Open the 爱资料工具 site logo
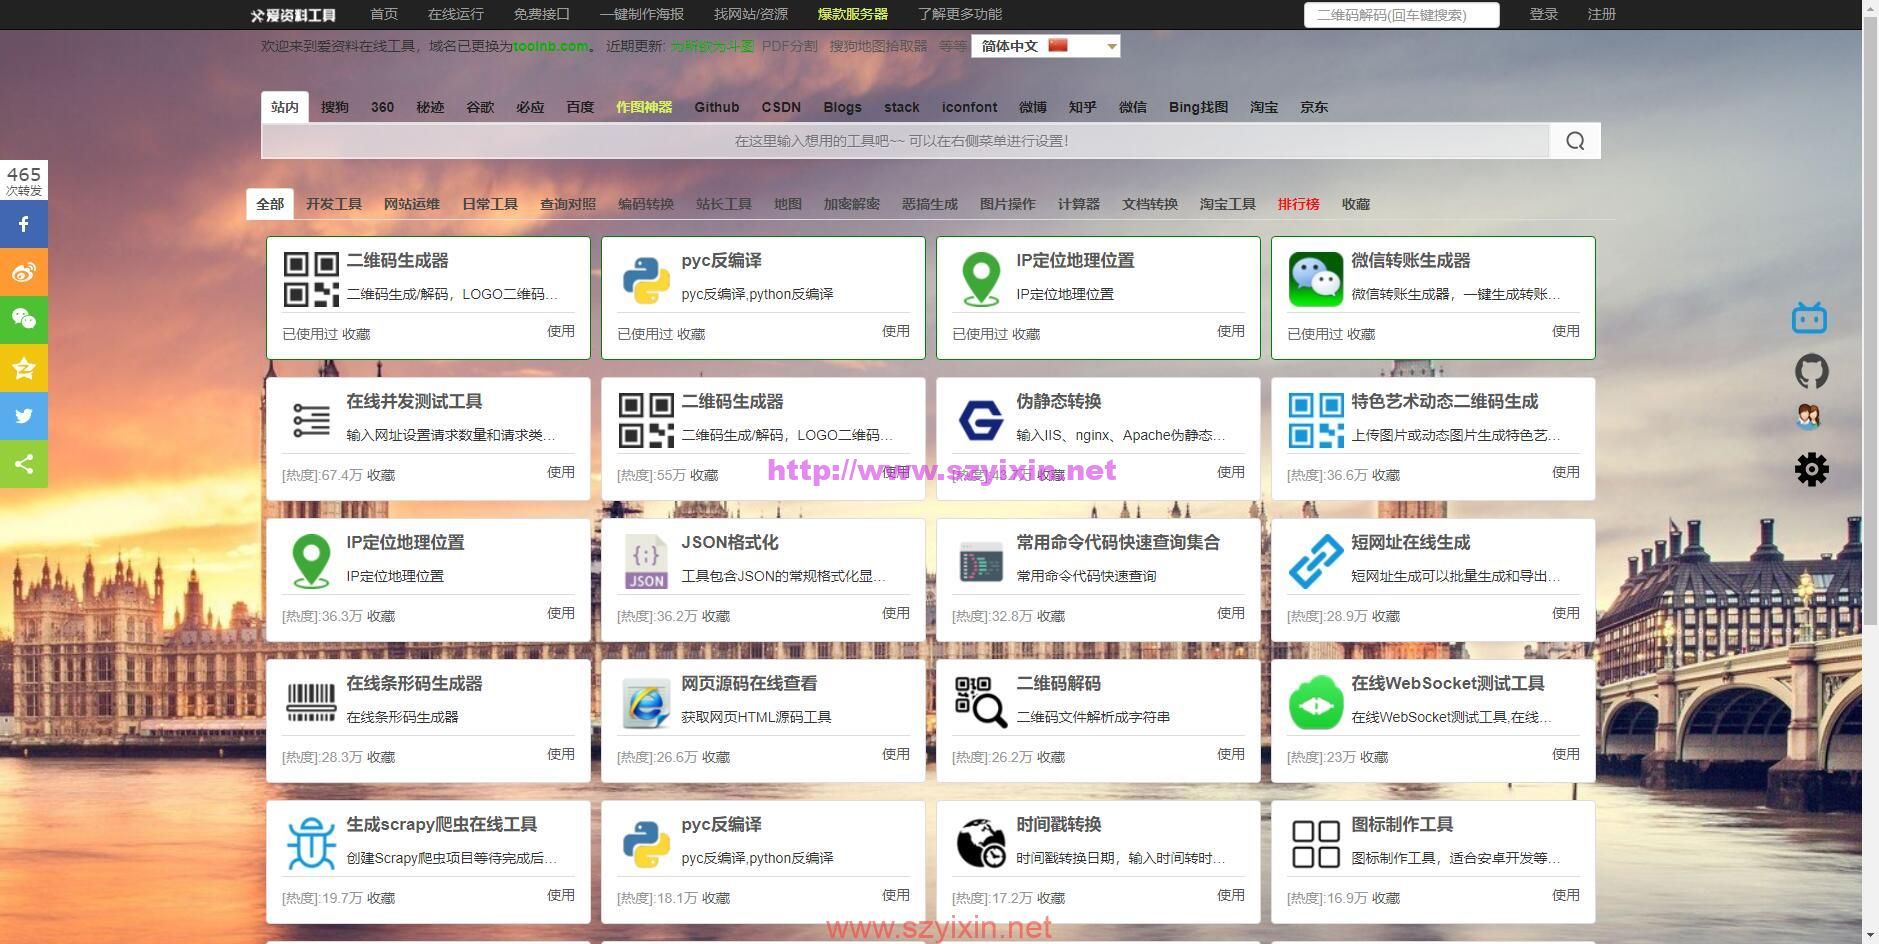The width and height of the screenshot is (1879, 944). click(x=293, y=15)
